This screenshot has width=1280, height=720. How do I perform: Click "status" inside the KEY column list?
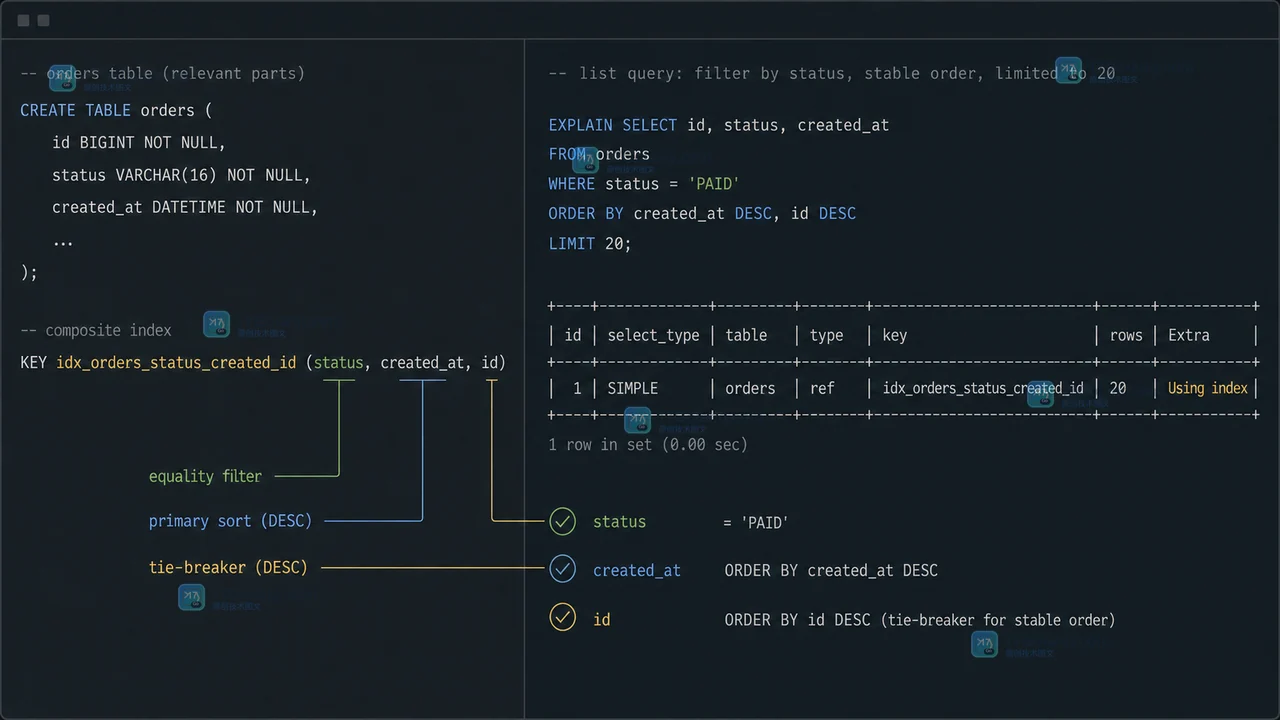[x=338, y=362]
